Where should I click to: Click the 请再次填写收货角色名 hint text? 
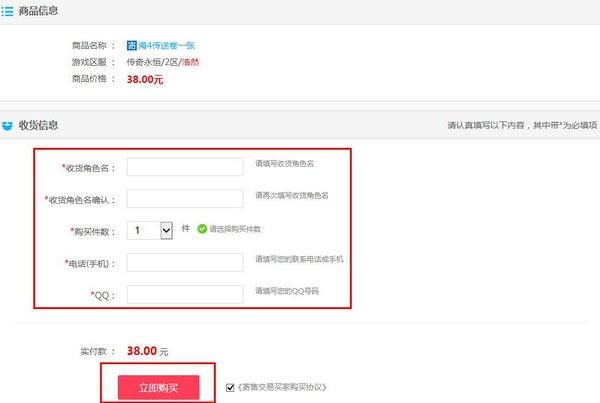click(x=292, y=196)
